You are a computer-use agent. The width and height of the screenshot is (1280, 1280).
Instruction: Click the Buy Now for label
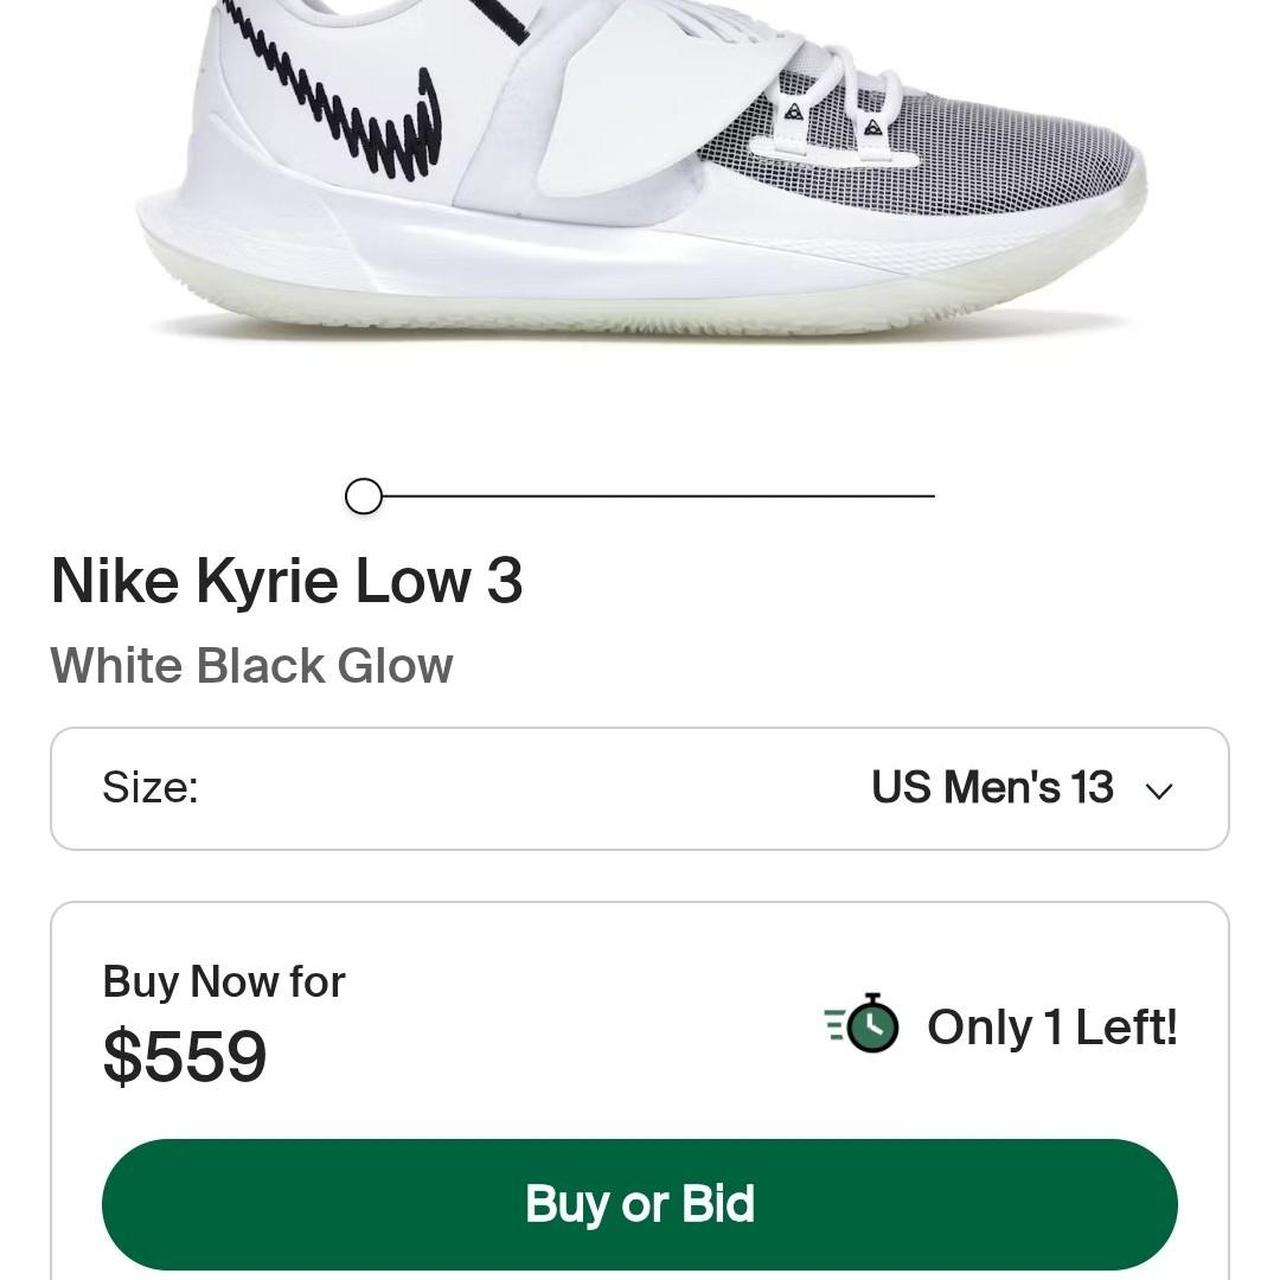point(223,982)
